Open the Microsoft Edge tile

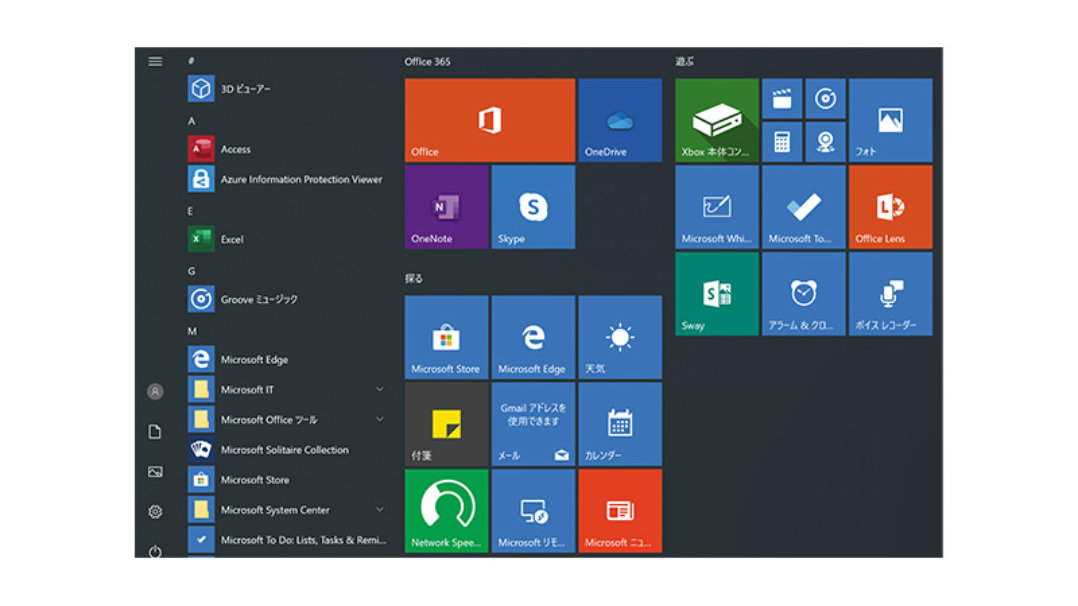tap(533, 338)
